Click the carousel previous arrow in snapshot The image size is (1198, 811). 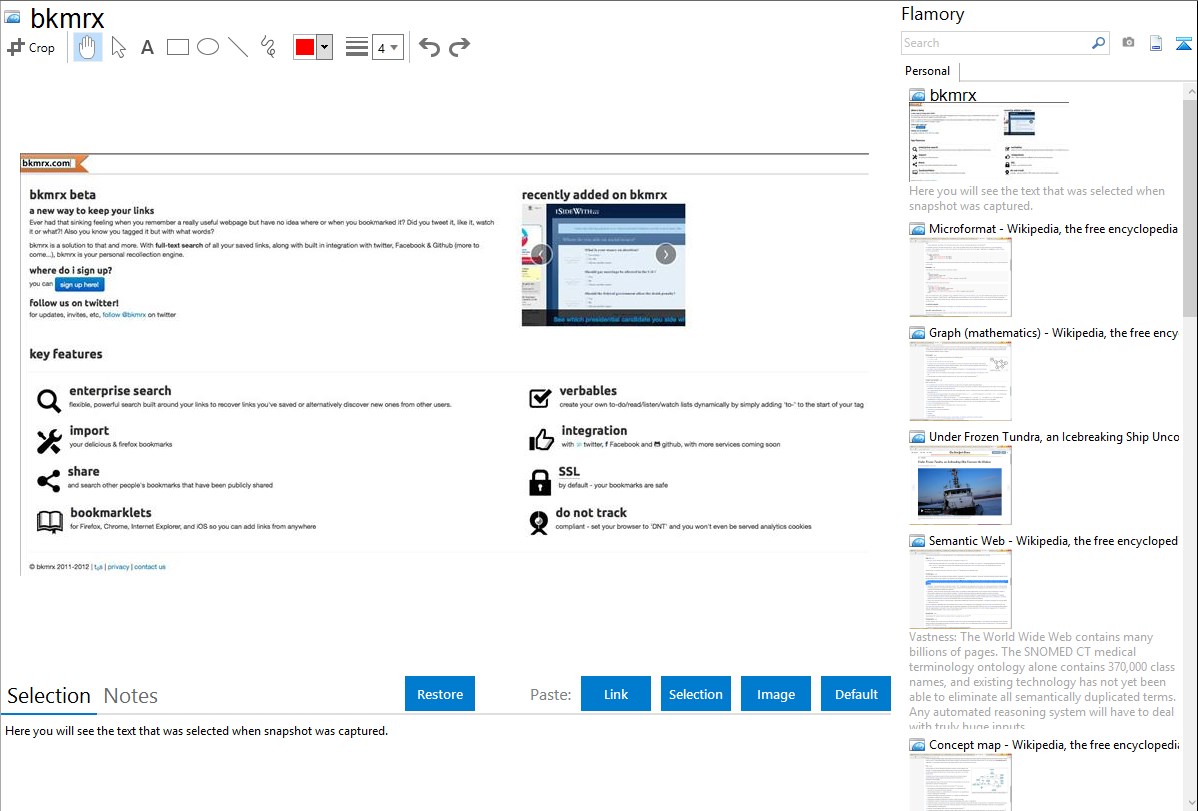[541, 255]
